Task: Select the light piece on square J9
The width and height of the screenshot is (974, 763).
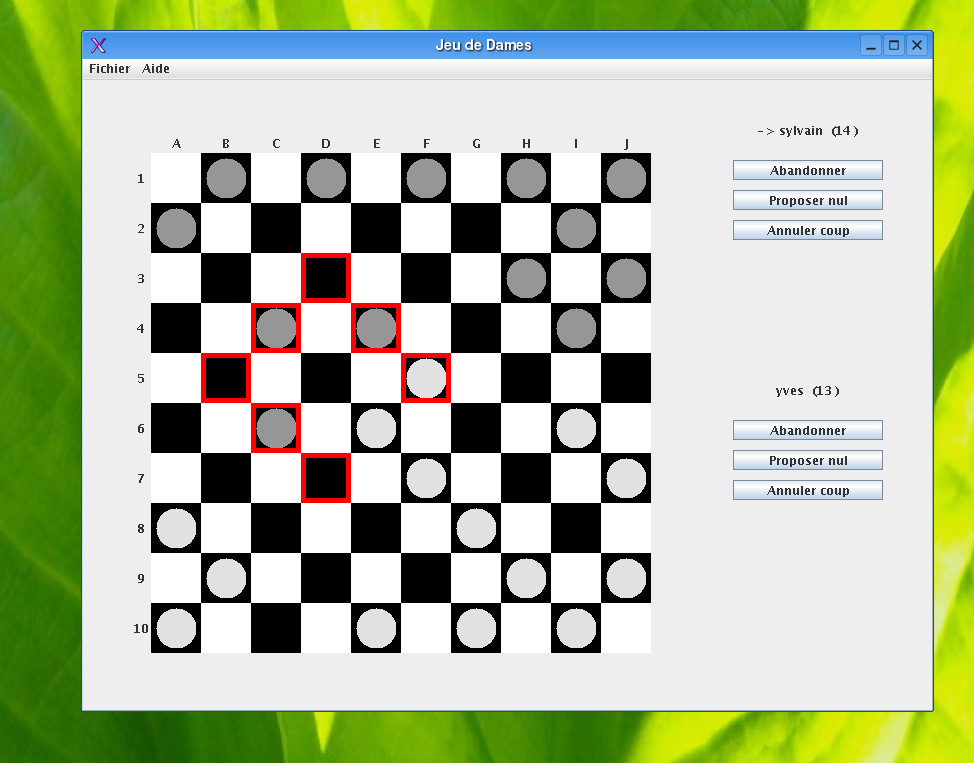Action: [626, 578]
